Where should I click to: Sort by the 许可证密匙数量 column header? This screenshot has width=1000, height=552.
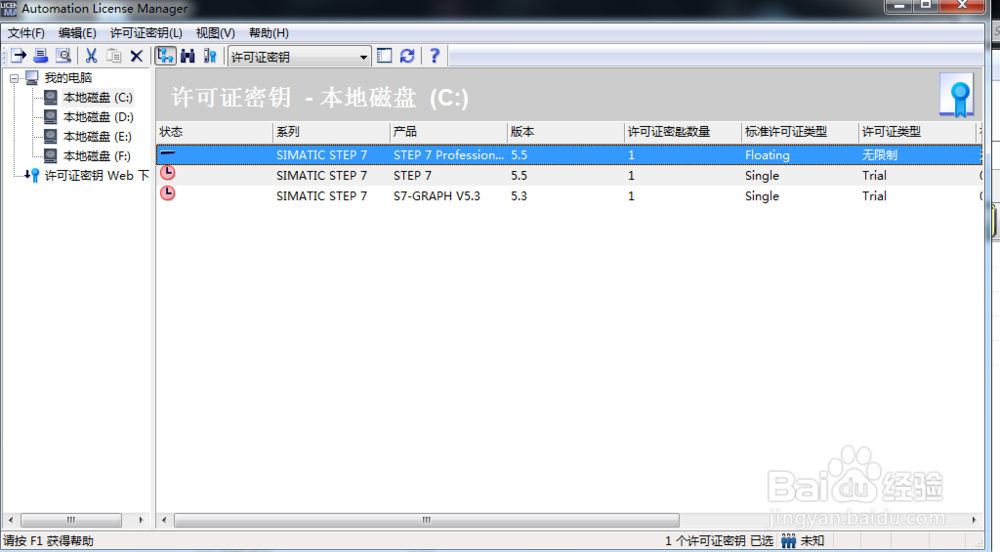coord(683,132)
